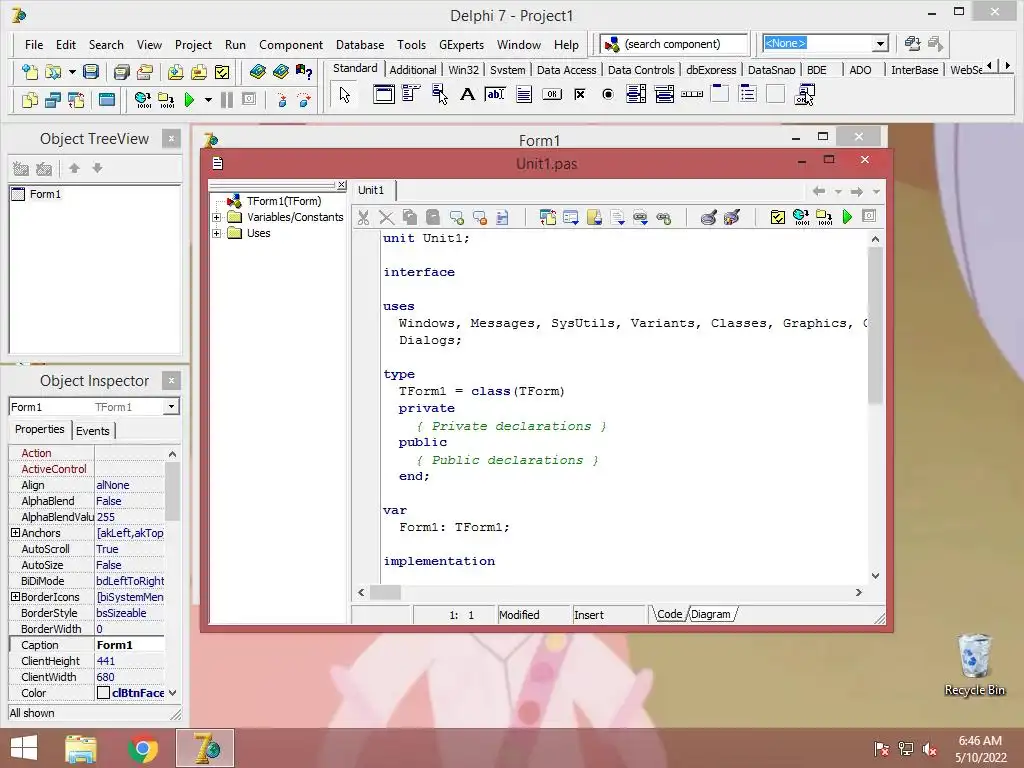
Task: Click the Save All icon in main toolbar
Action: tap(121, 71)
